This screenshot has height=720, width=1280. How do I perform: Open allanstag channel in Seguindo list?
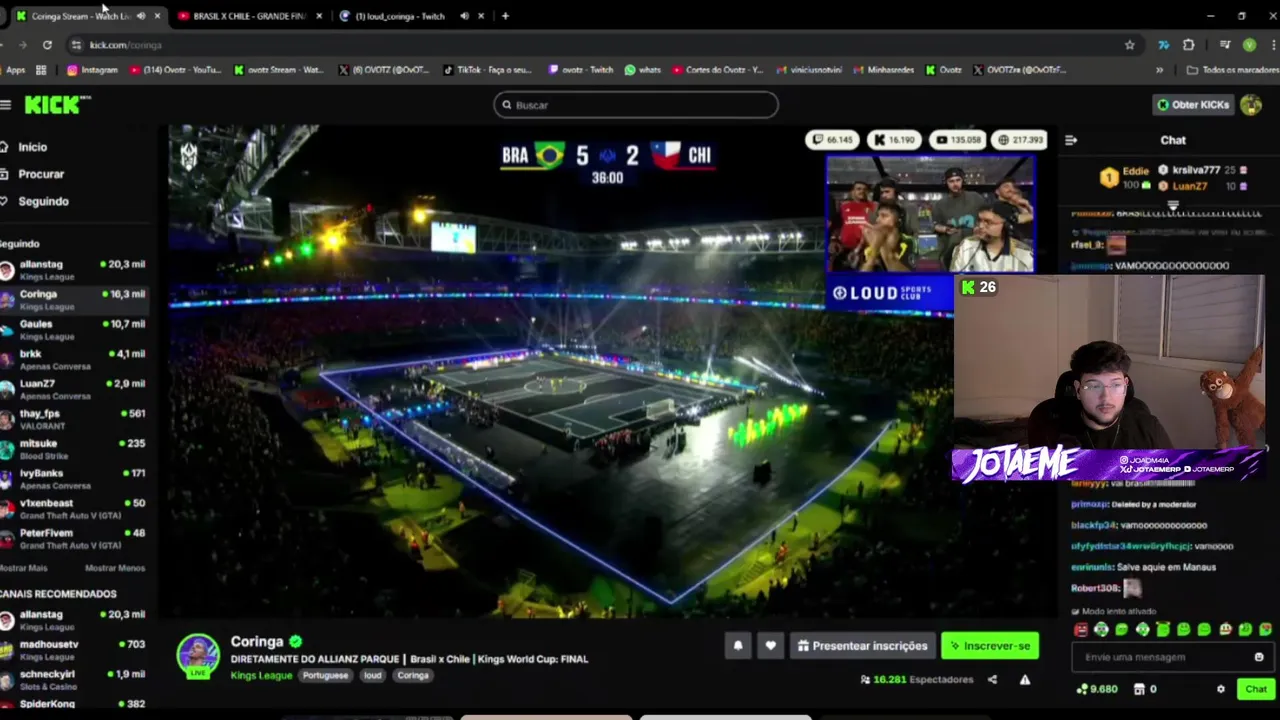pyautogui.click(x=73, y=270)
